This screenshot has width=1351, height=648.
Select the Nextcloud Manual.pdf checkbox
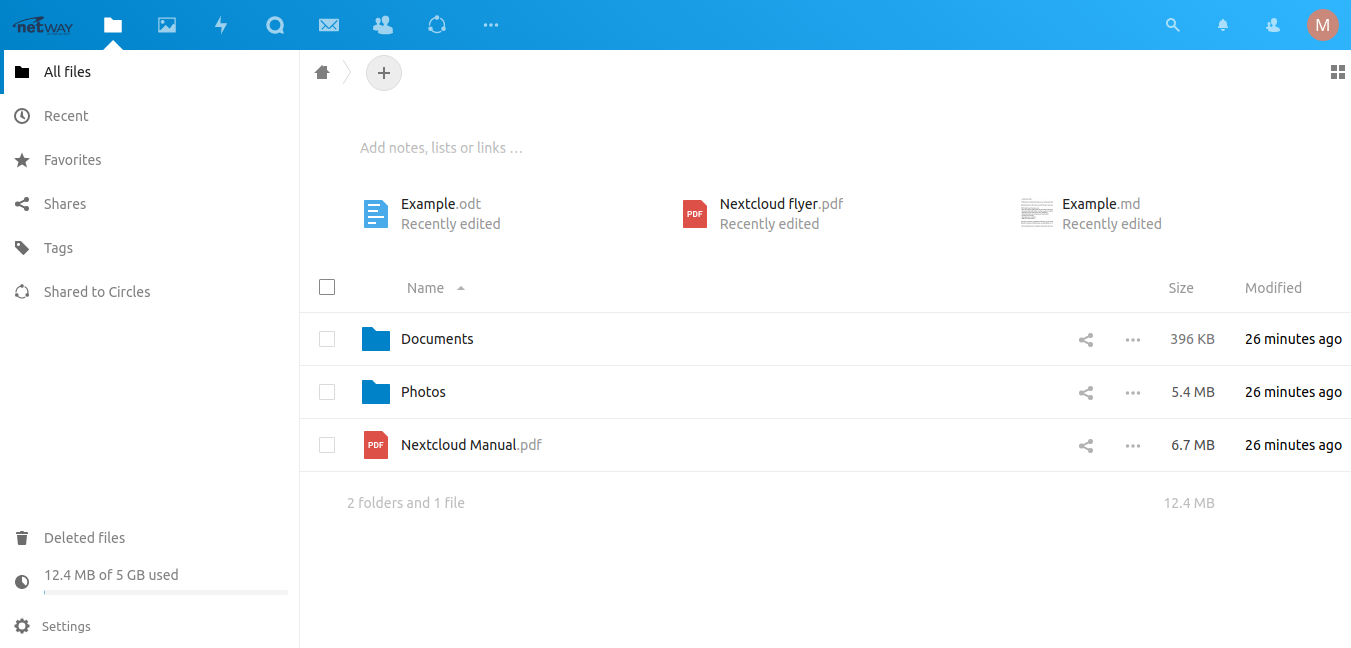(x=327, y=445)
